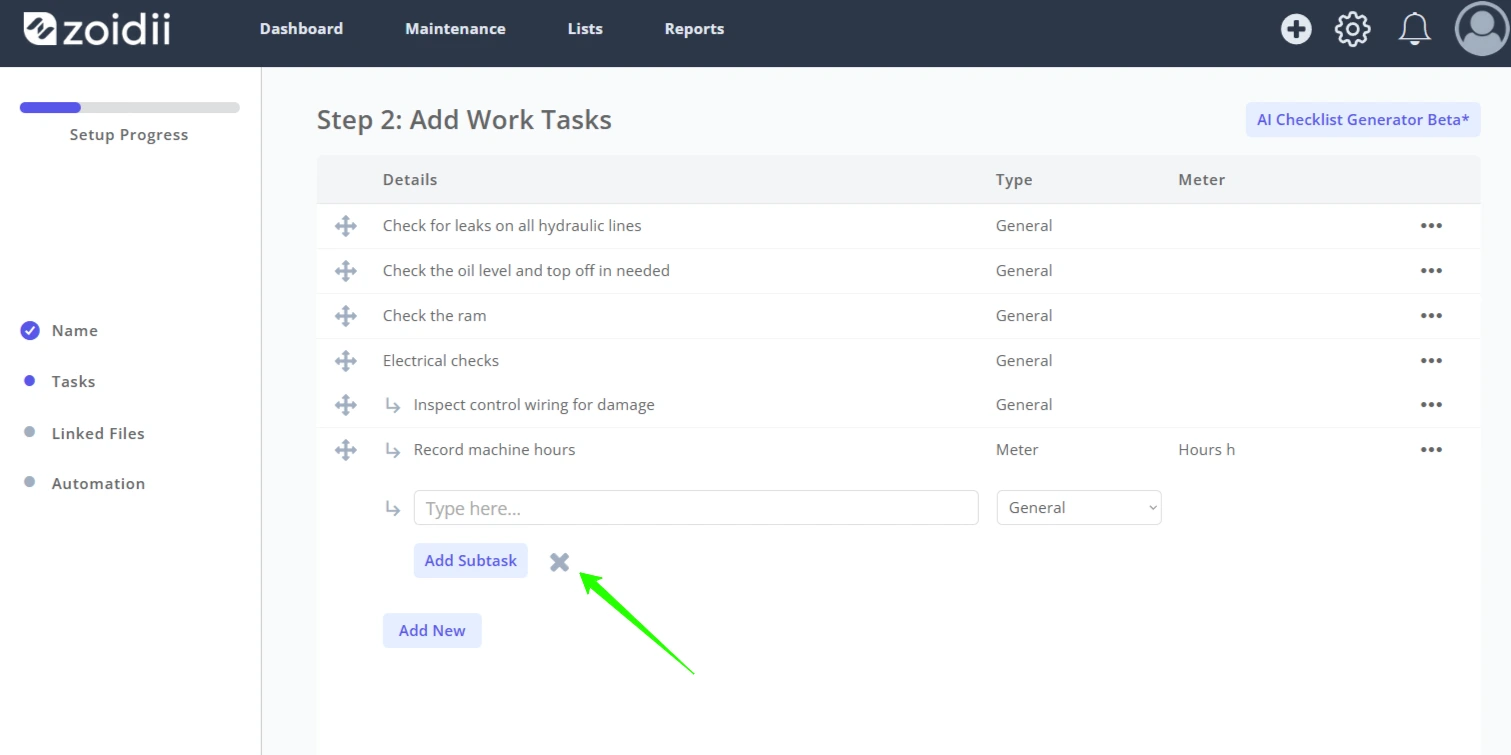Image resolution: width=1511 pixels, height=755 pixels.
Task: Go to Linked Files step
Action: tap(98, 434)
